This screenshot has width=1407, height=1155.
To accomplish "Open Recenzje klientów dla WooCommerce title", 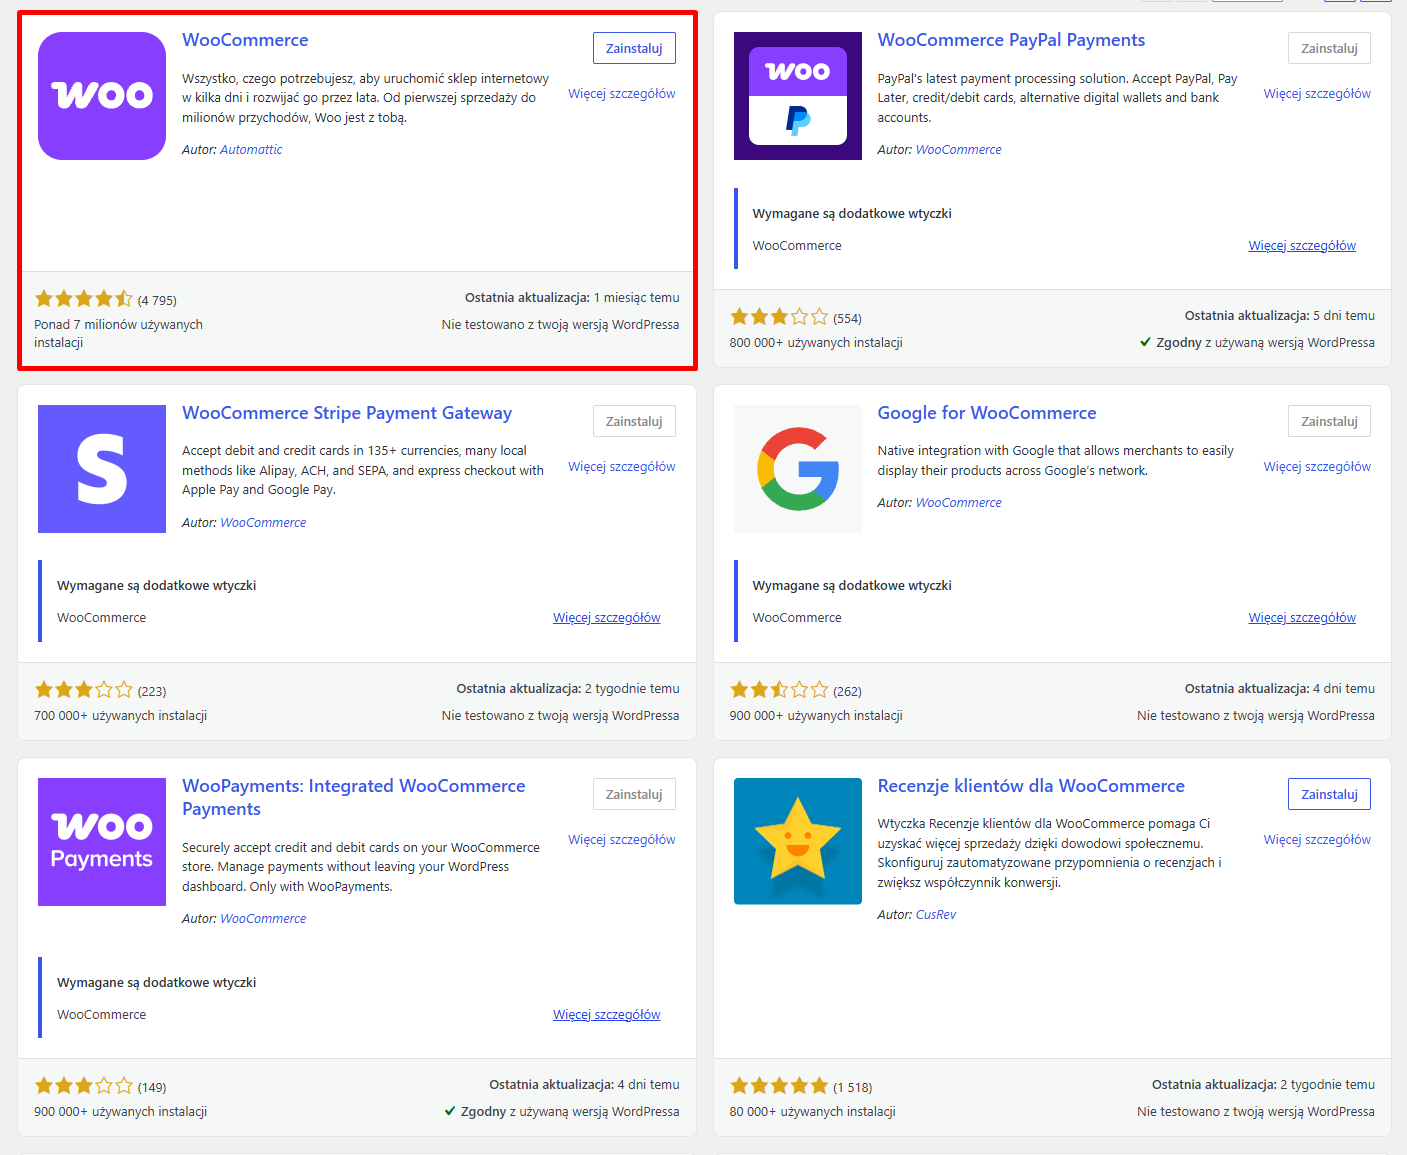I will (1031, 786).
